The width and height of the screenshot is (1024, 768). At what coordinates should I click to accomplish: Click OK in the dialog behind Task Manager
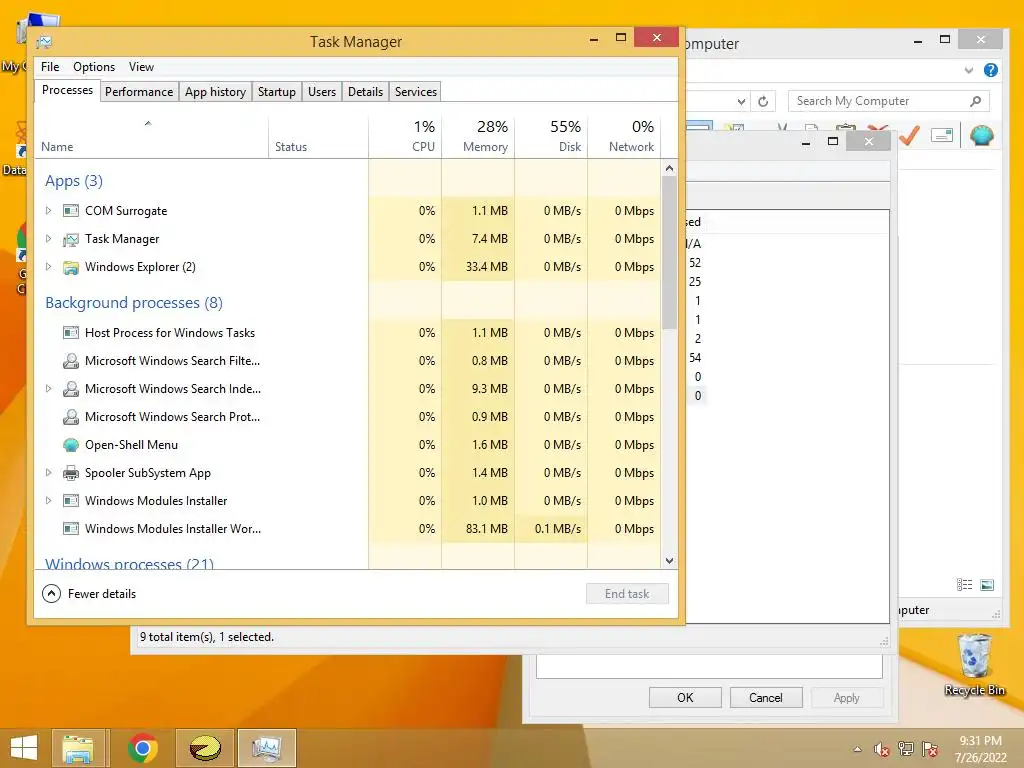point(685,697)
